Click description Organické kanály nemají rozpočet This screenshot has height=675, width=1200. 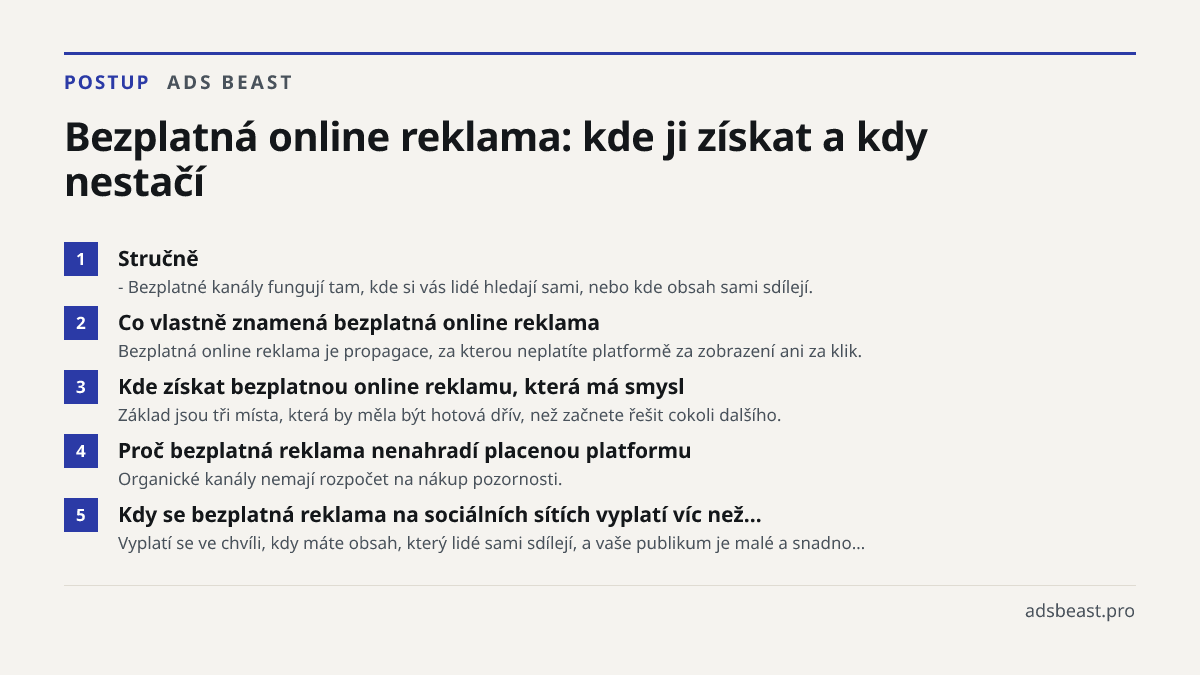tap(340, 479)
